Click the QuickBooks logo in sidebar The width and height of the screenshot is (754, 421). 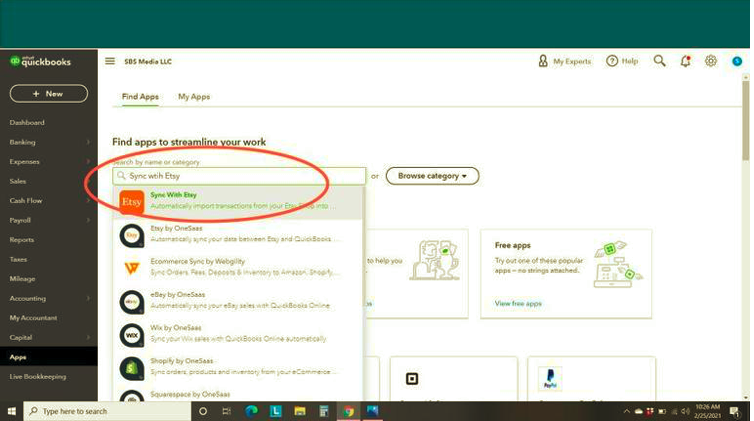40,62
